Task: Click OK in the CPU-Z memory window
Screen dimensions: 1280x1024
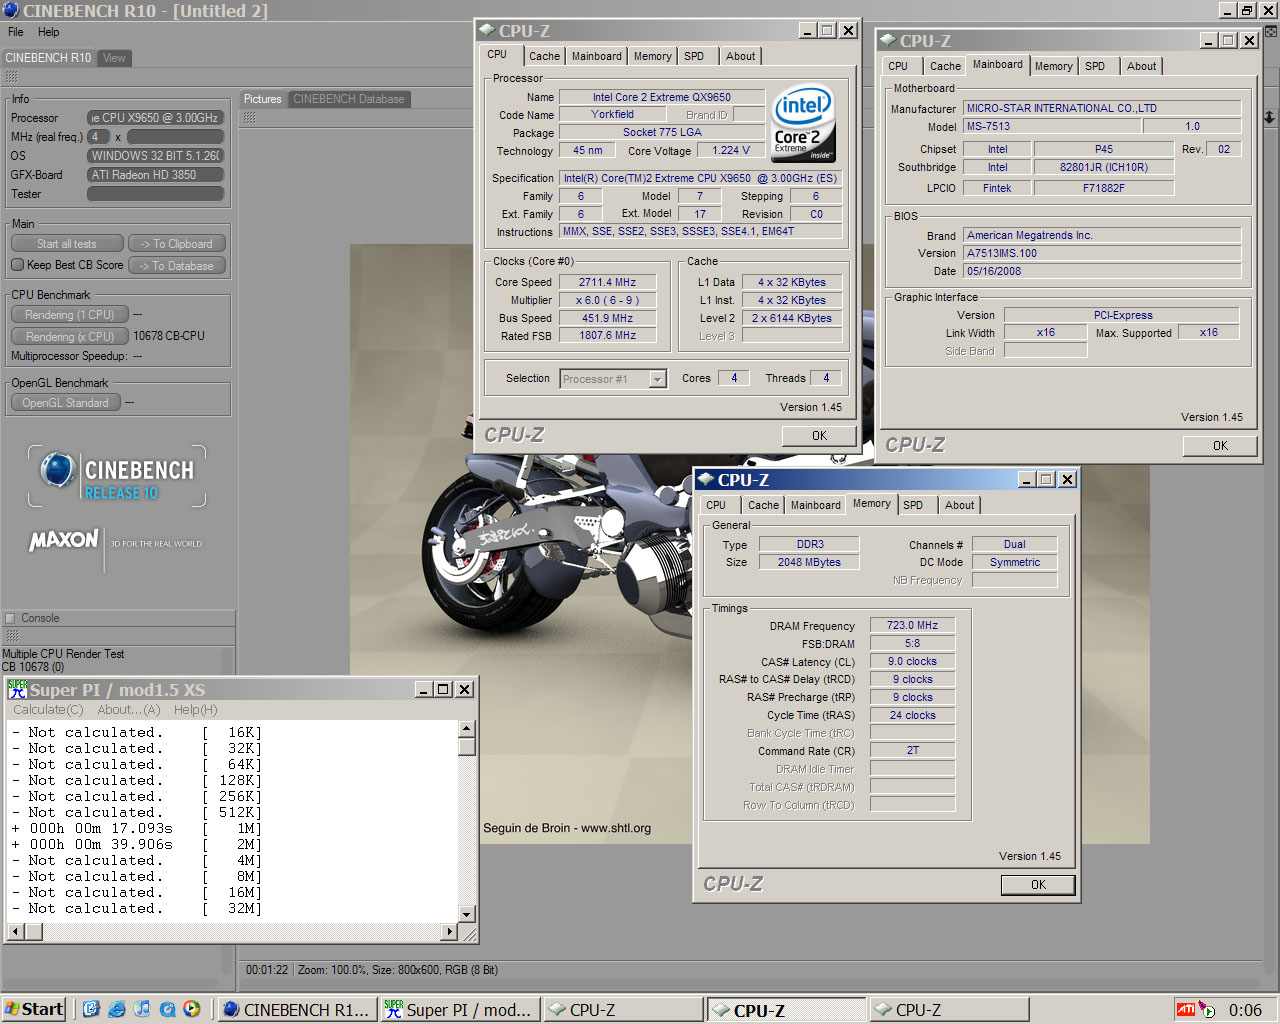Action: pos(1038,885)
